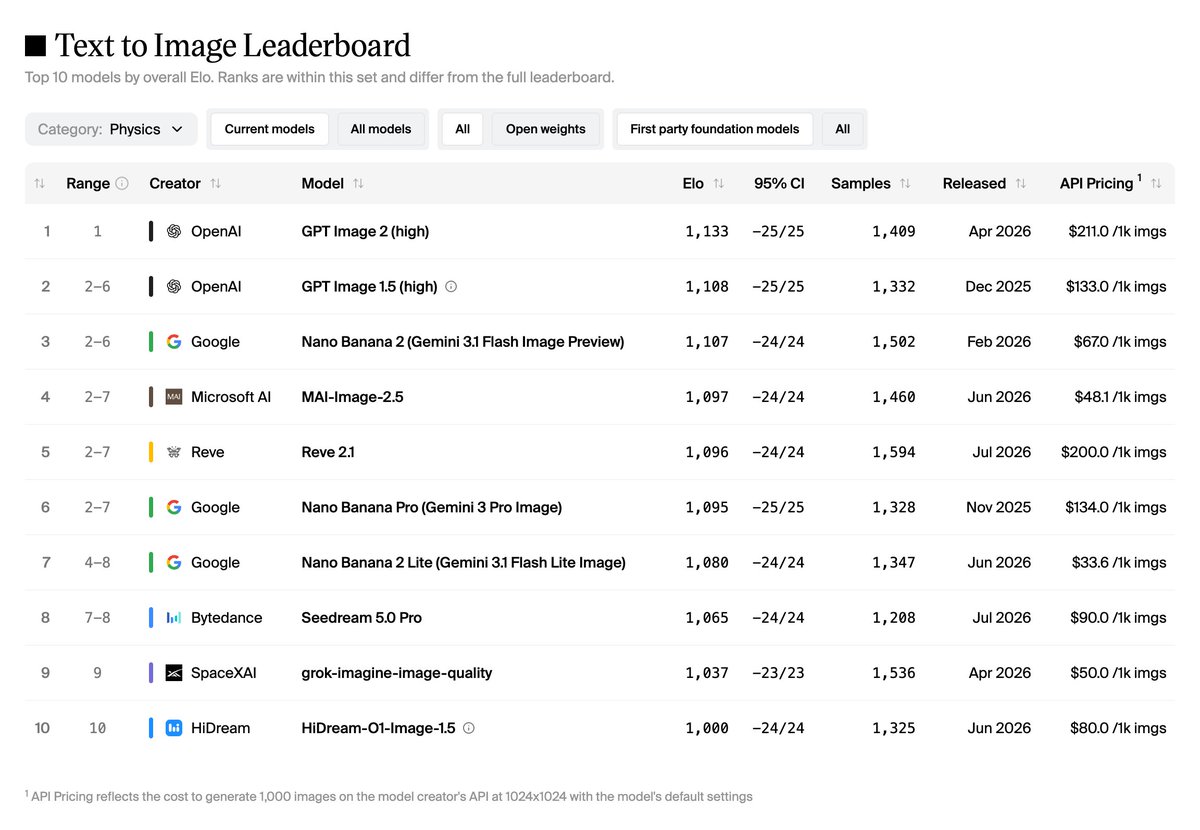
Task: Sort by Elo column arrows
Action: pyautogui.click(x=718, y=184)
